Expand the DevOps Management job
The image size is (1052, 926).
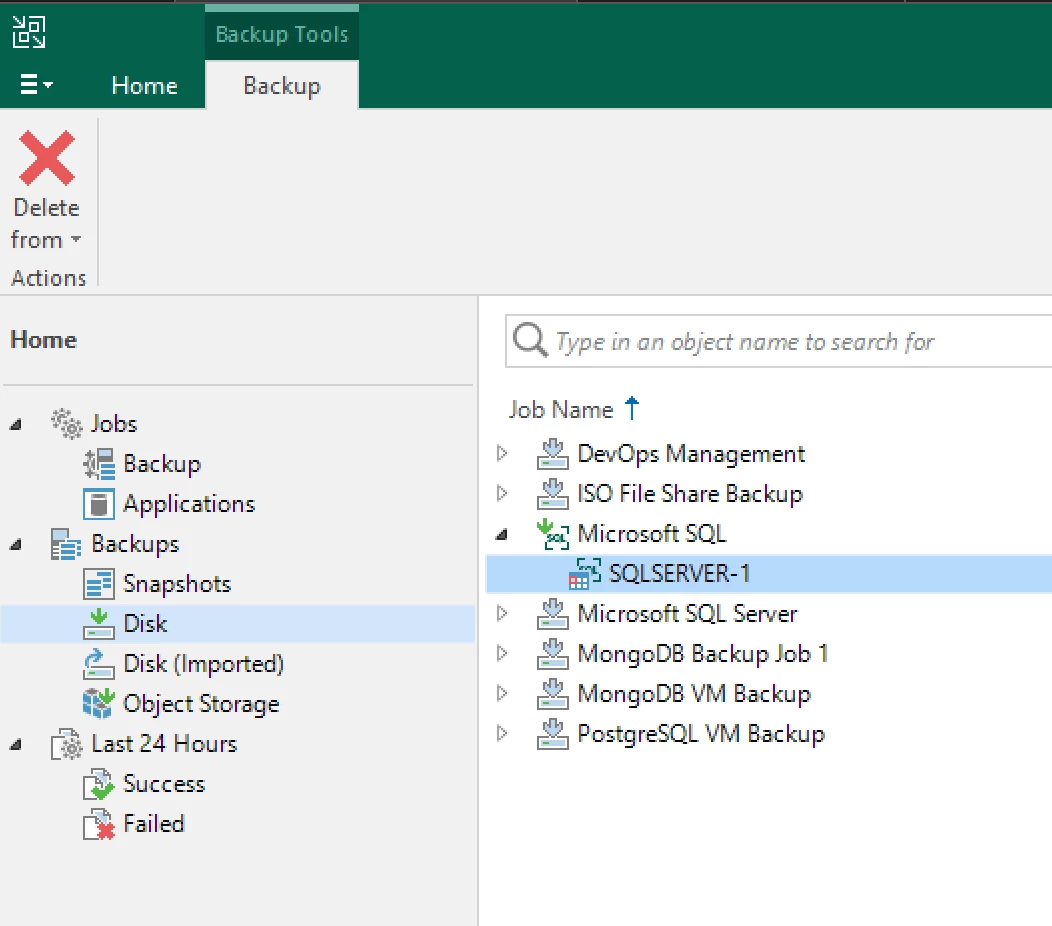tap(502, 454)
